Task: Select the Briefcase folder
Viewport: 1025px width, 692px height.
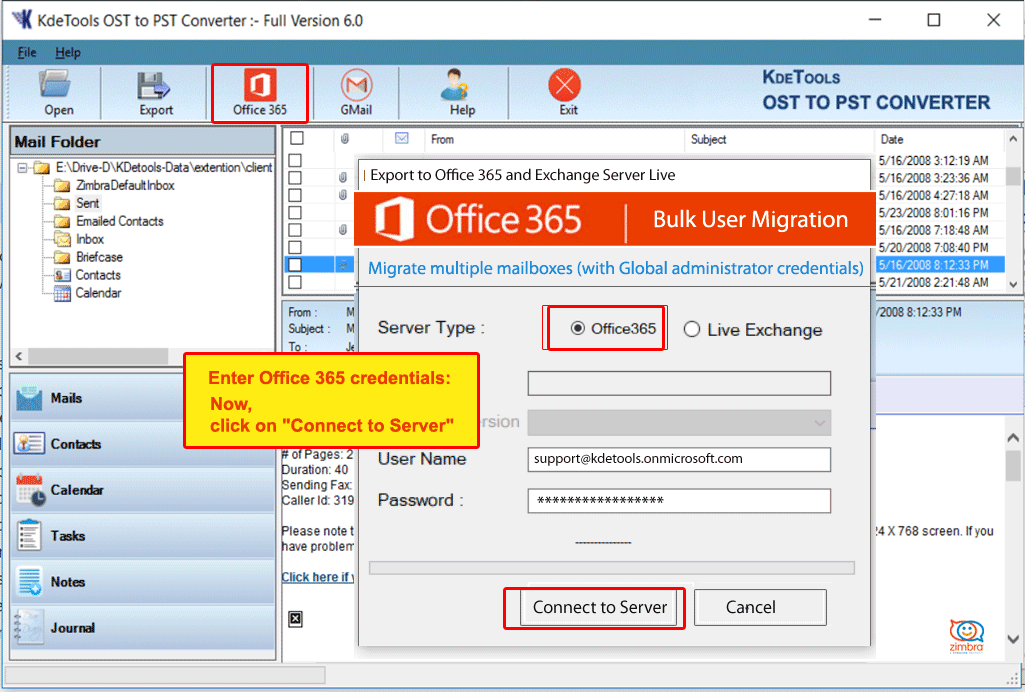Action: click(x=99, y=257)
